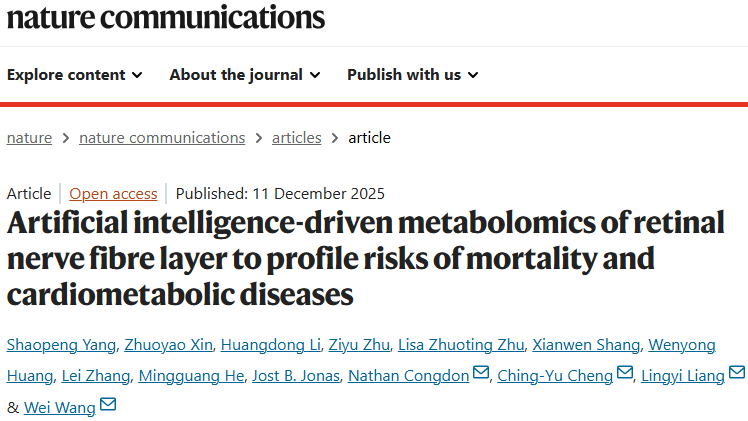Click mail icon after Lingyi Liang
This screenshot has width=748, height=421.
click(x=737, y=374)
